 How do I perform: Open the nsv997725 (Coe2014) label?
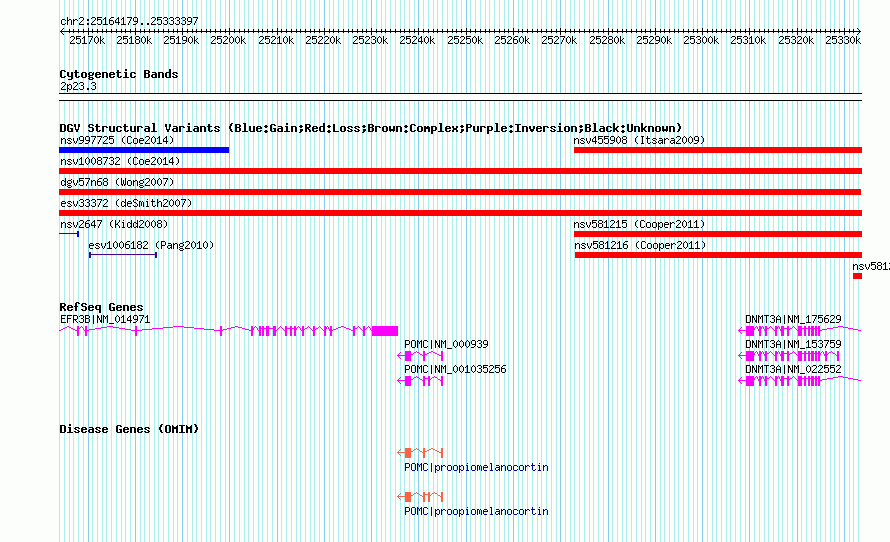117,140
